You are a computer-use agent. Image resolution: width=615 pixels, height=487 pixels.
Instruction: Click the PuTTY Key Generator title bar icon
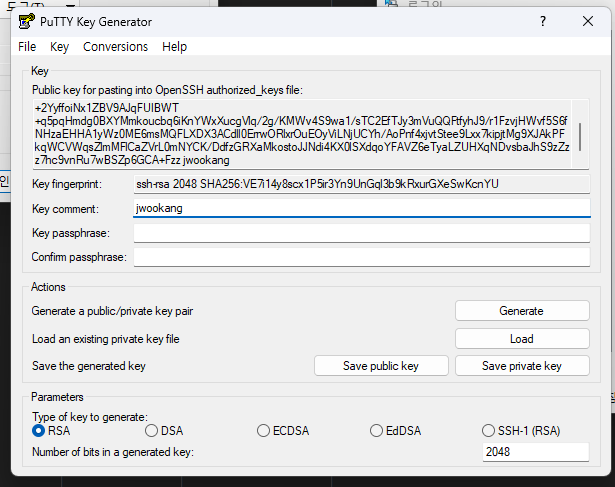pyautogui.click(x=26, y=22)
